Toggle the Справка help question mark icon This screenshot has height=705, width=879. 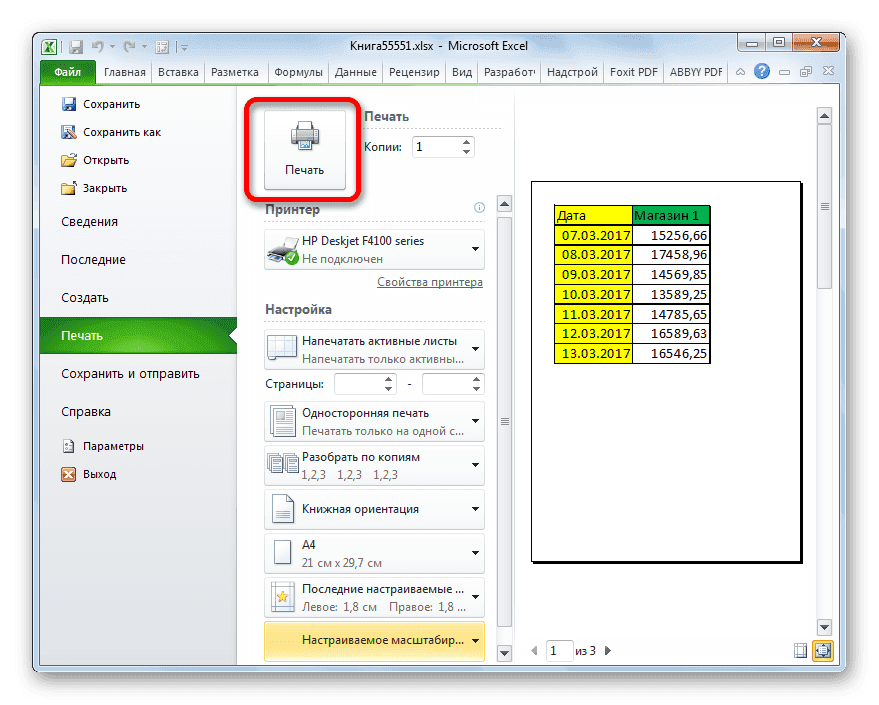[x=762, y=71]
